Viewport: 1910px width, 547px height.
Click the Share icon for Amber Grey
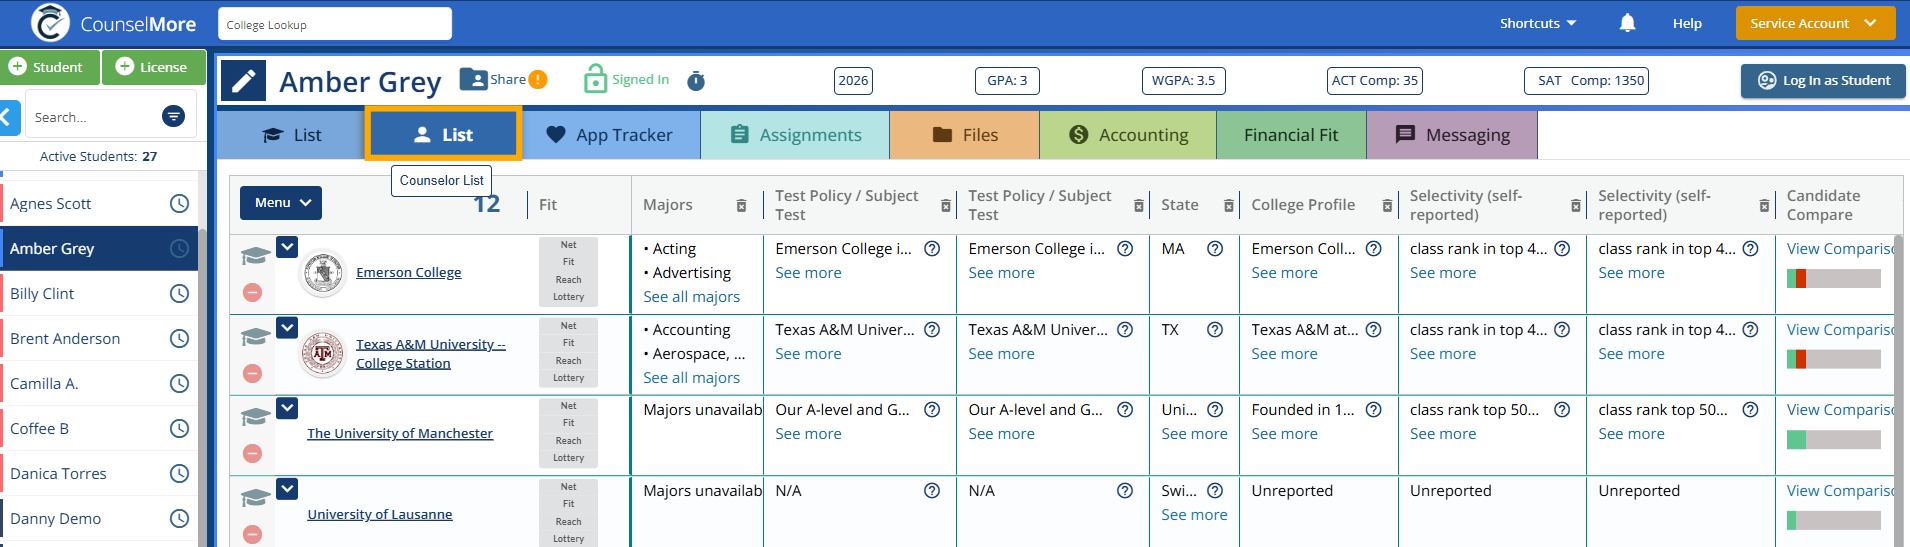[x=474, y=79]
